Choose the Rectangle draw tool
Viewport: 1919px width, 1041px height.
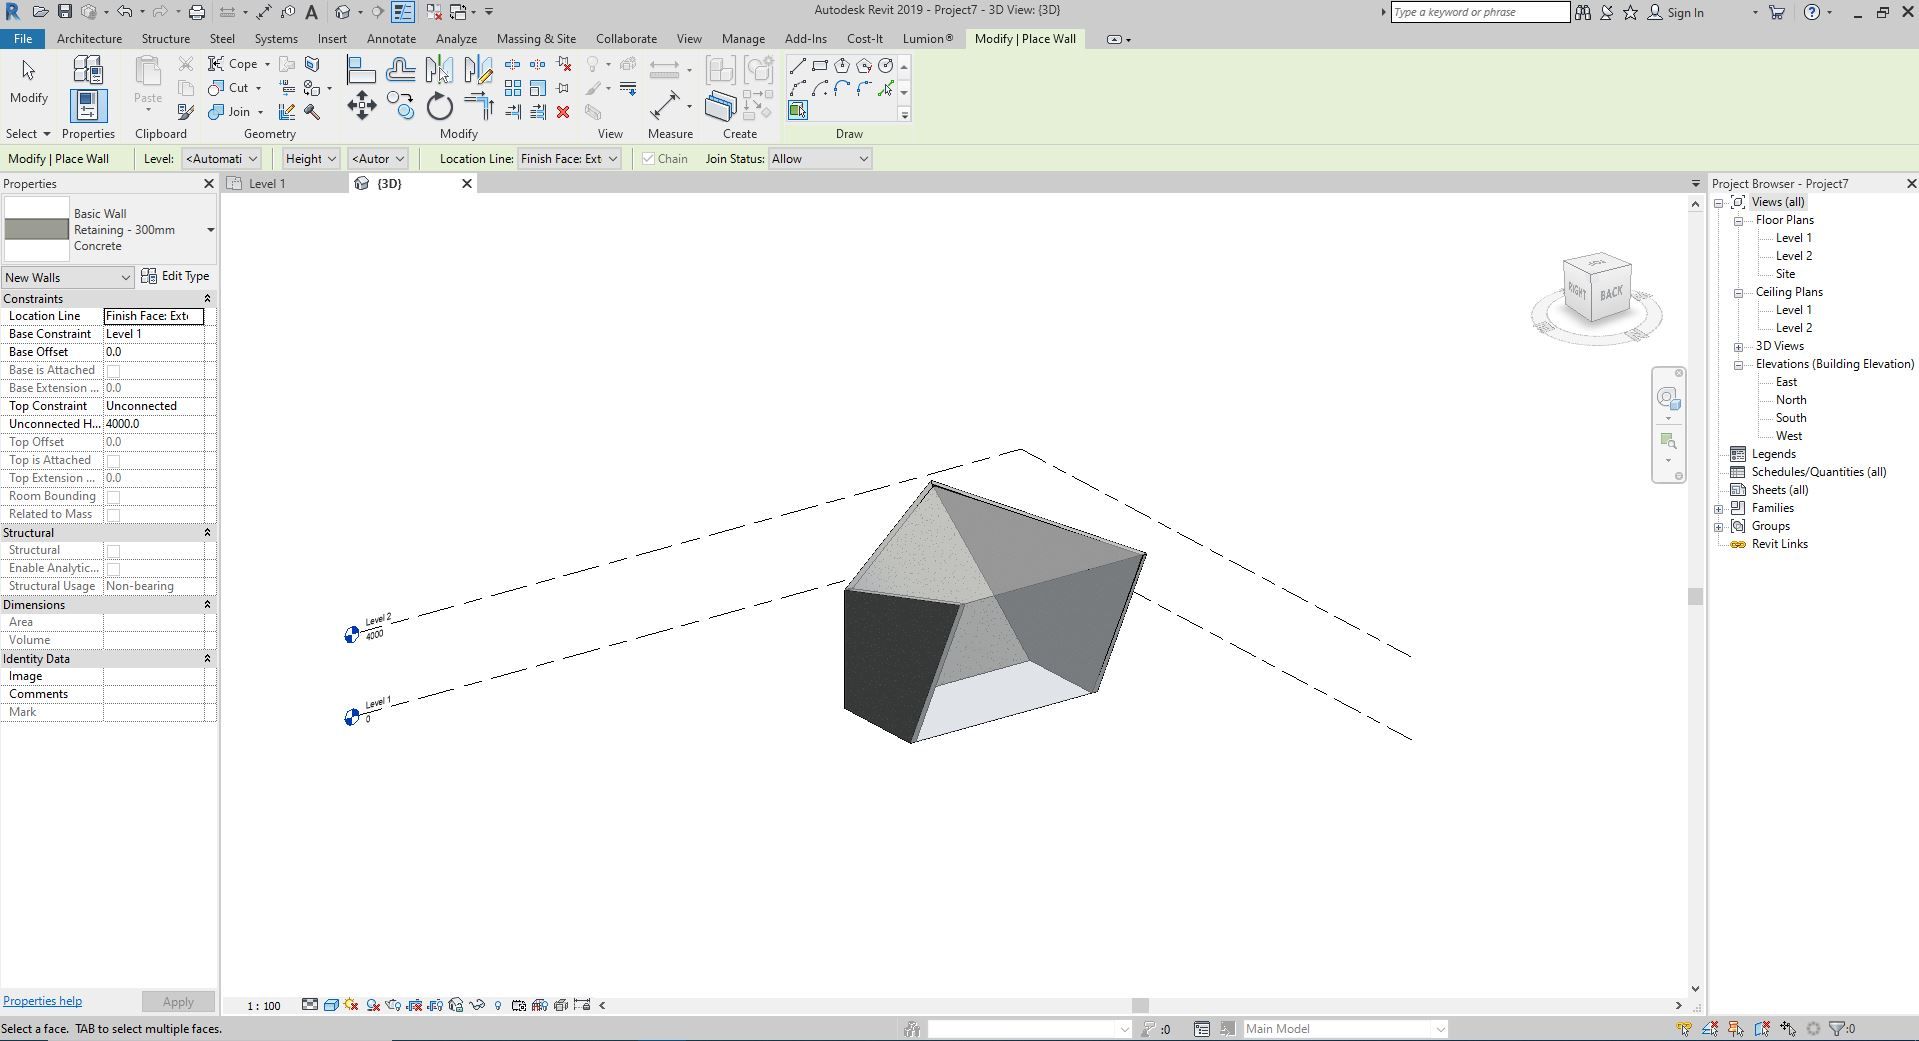coord(819,66)
